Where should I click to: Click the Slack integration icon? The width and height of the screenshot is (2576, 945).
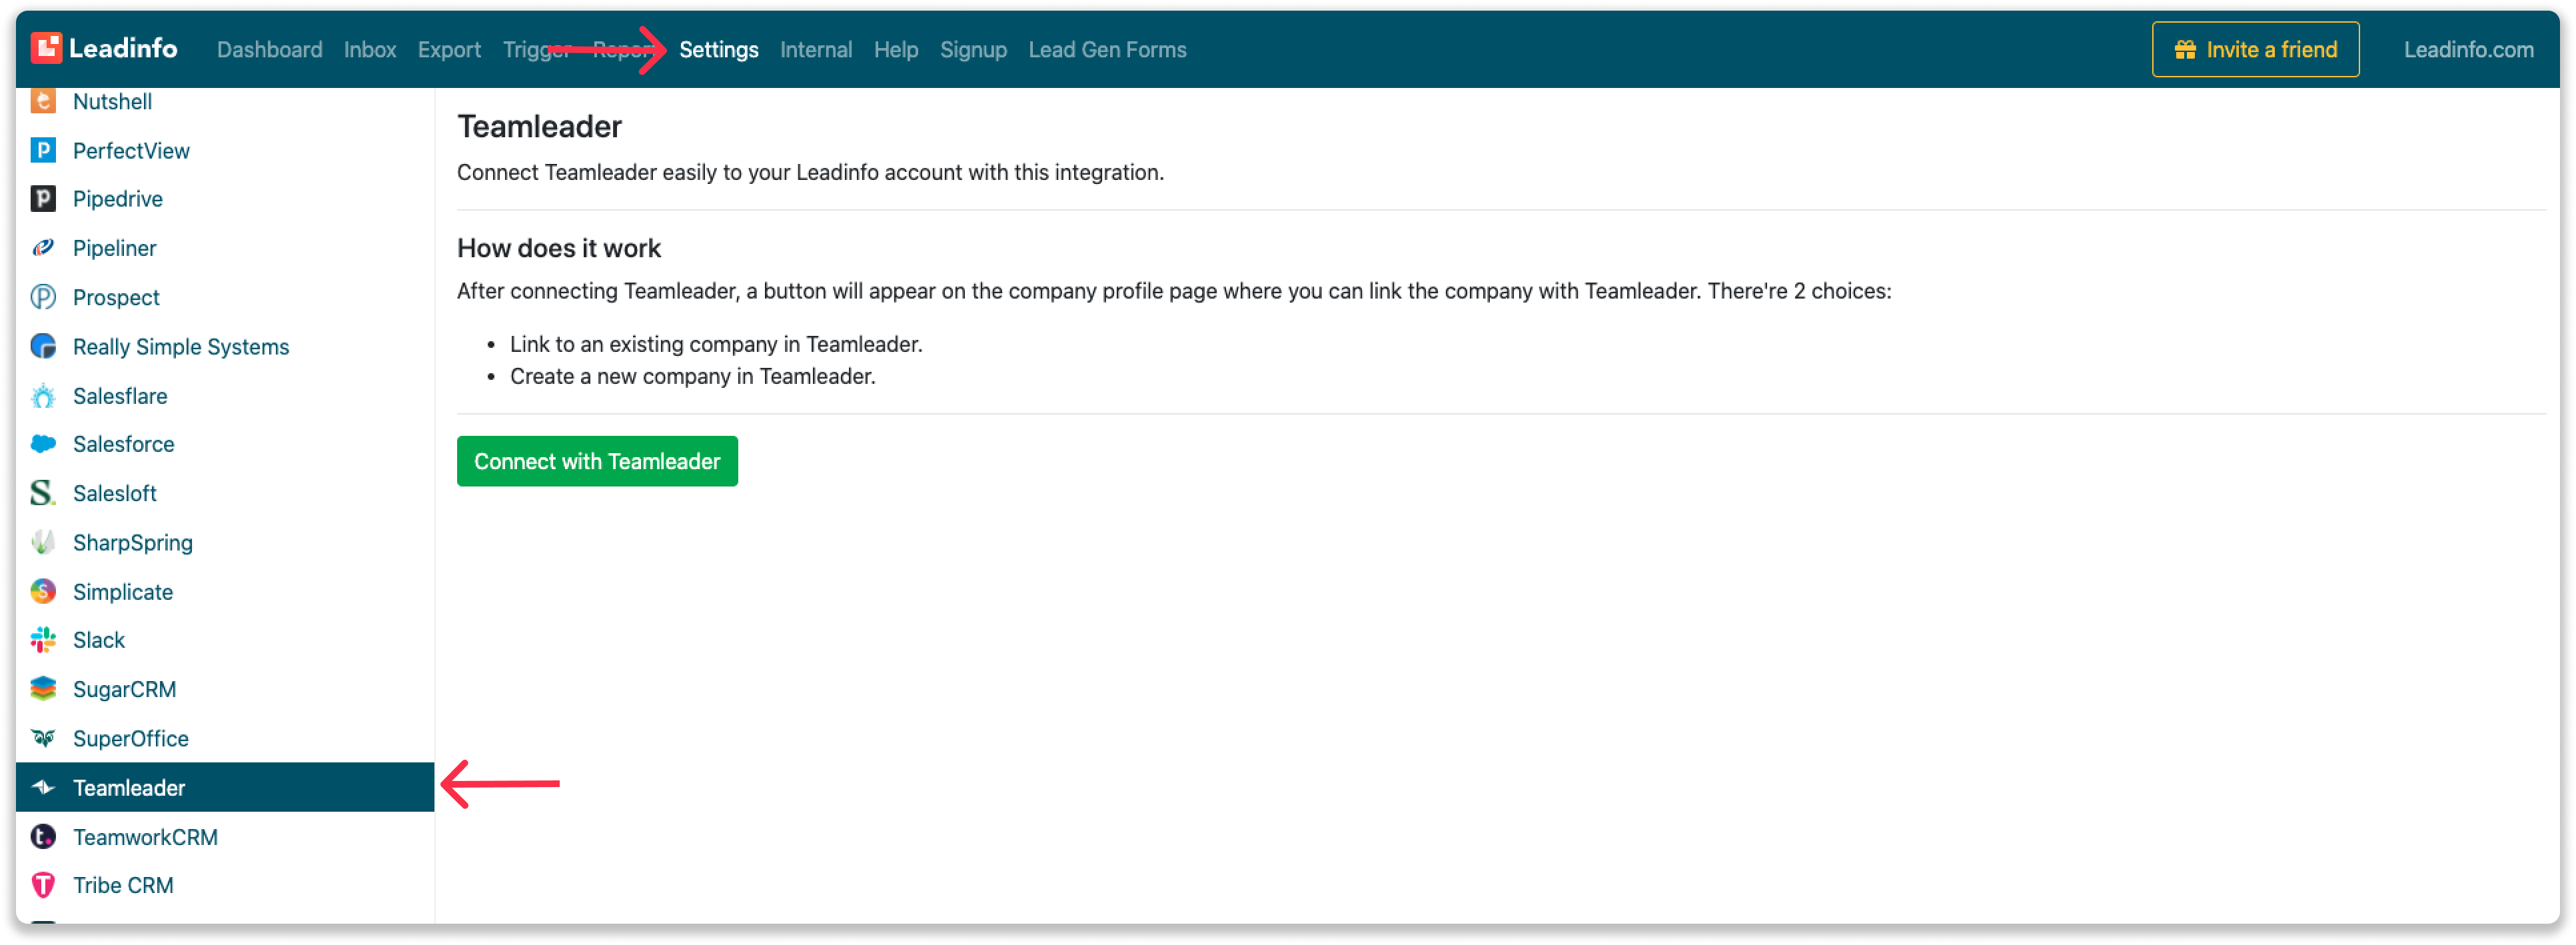tap(43, 639)
